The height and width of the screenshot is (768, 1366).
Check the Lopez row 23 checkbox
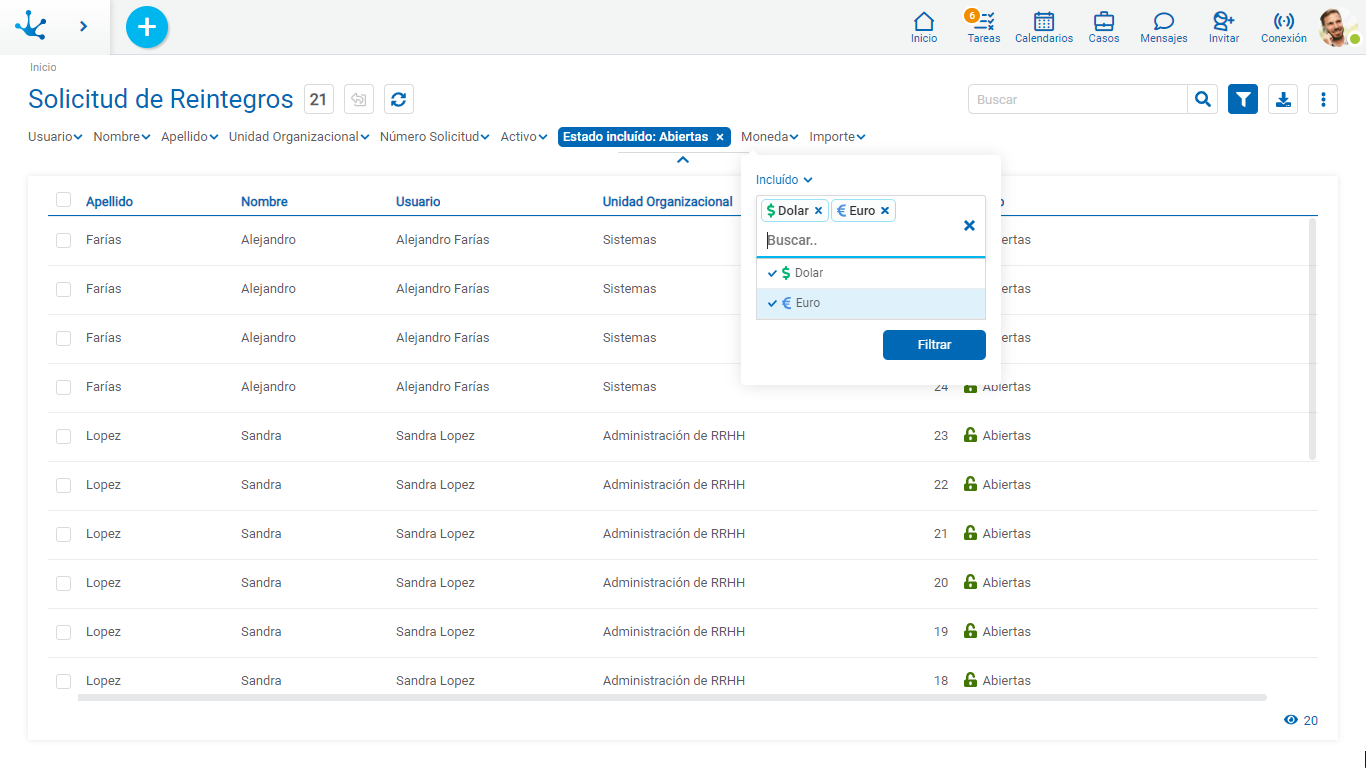[64, 436]
